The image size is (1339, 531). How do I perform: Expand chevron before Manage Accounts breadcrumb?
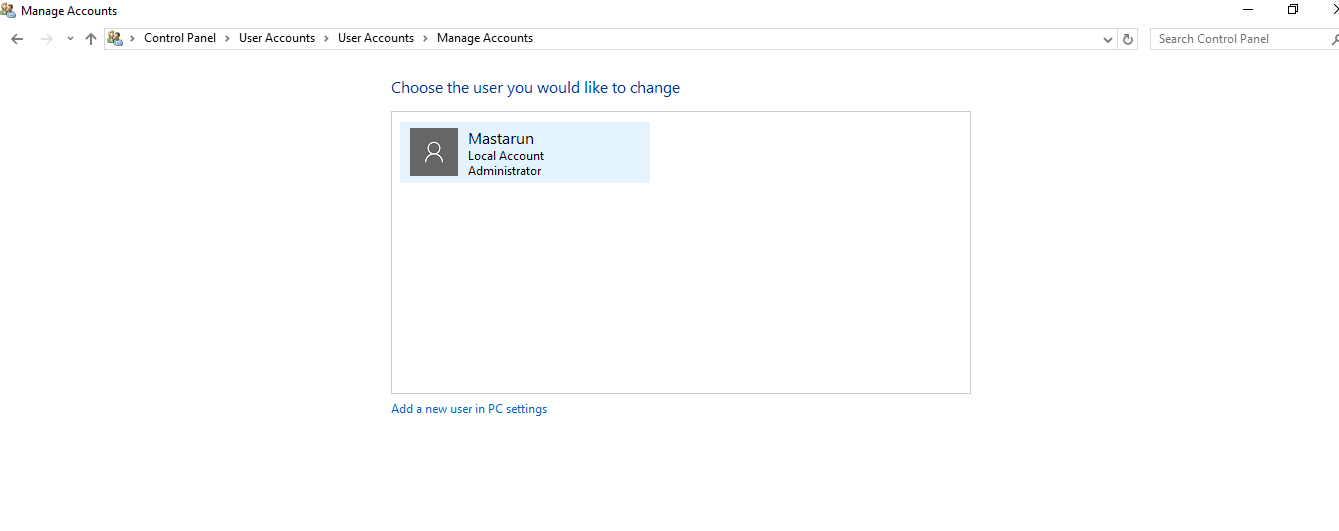(x=426, y=38)
